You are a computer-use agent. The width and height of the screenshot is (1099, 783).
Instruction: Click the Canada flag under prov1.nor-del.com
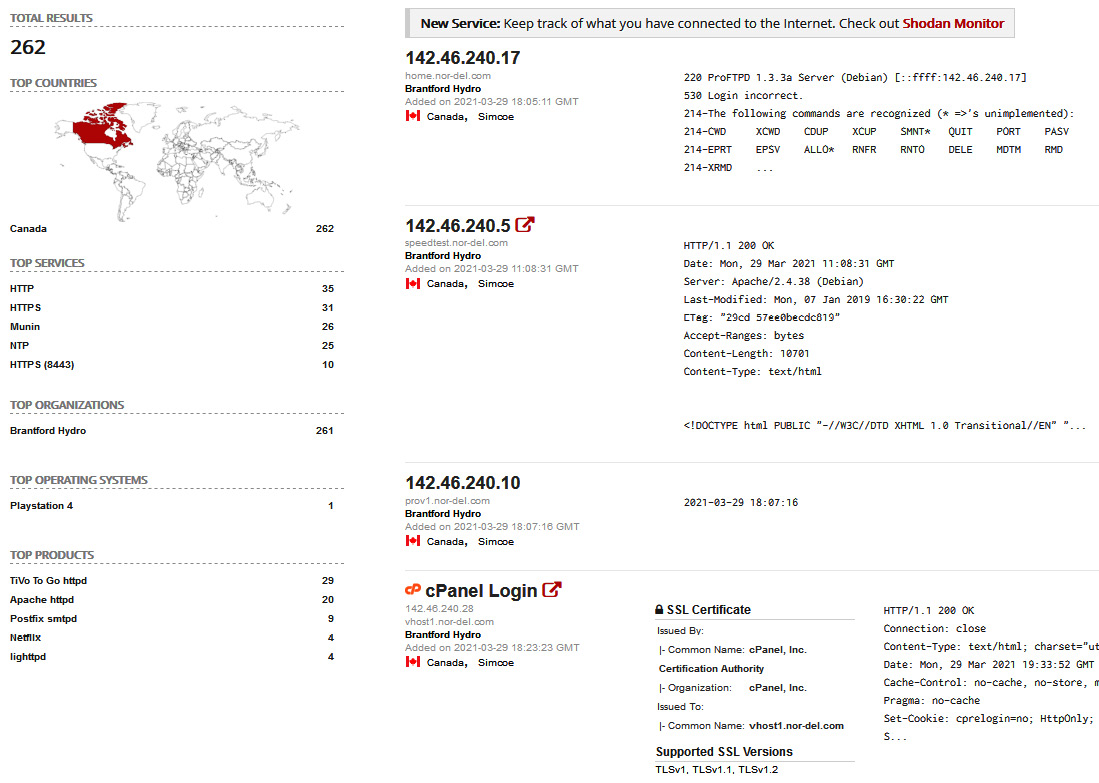[x=413, y=540]
